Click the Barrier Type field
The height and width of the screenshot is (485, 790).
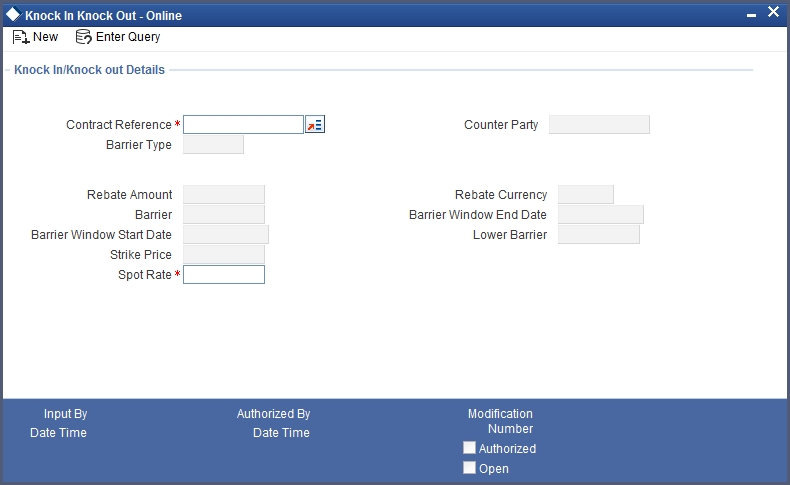point(213,145)
